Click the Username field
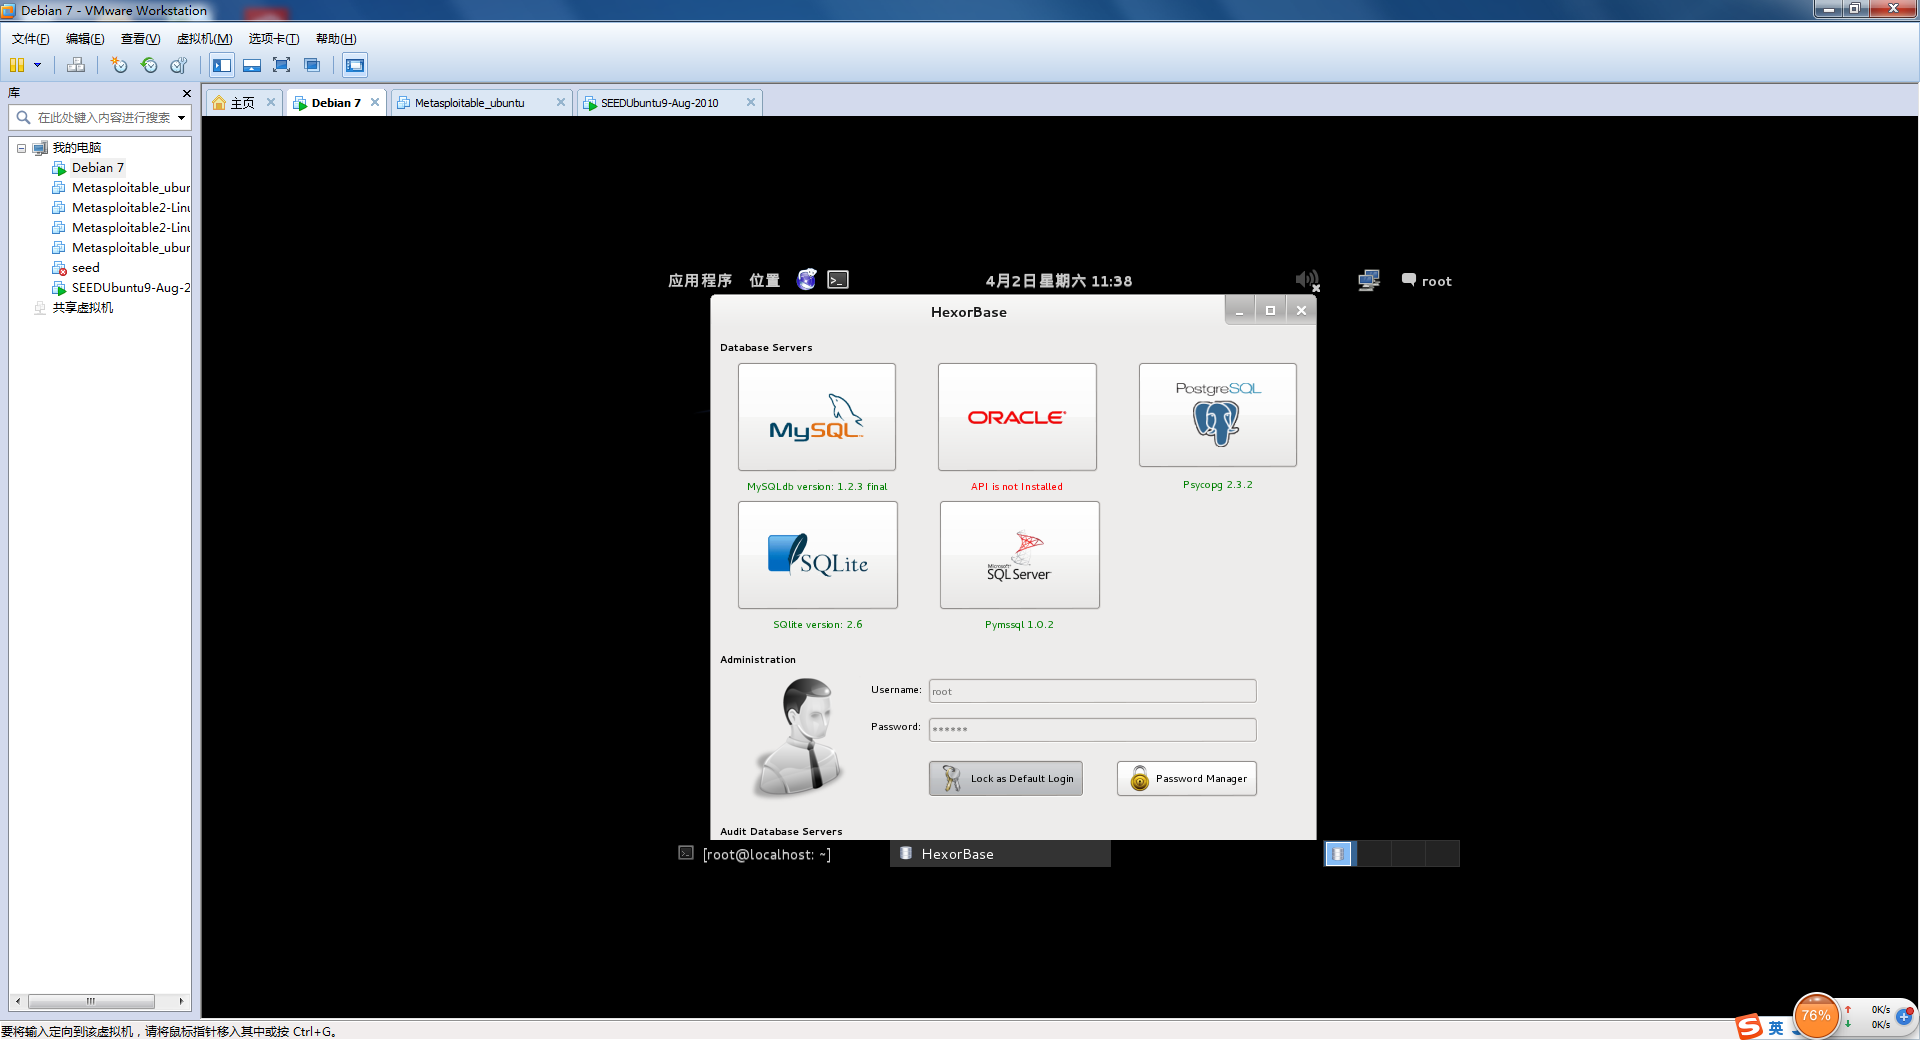 point(1092,691)
